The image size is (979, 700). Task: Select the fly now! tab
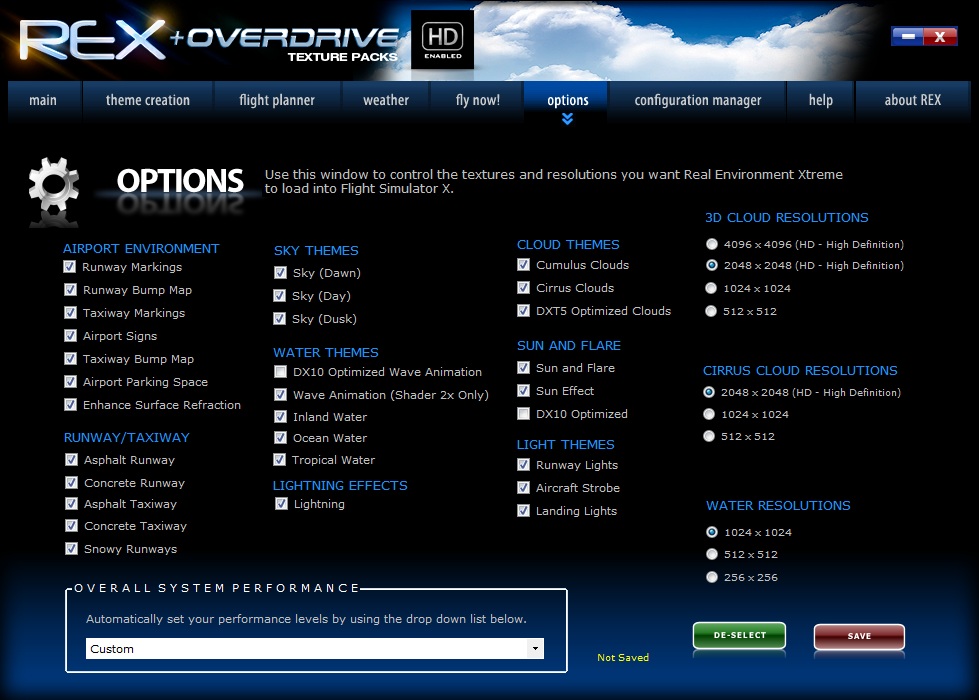click(478, 100)
